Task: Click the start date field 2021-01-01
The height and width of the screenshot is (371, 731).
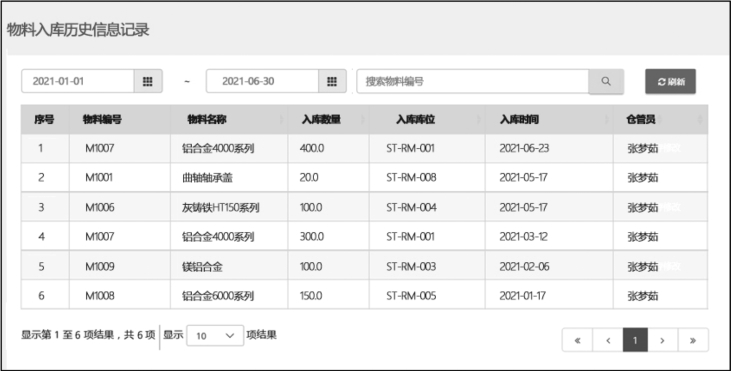Action: click(x=78, y=81)
